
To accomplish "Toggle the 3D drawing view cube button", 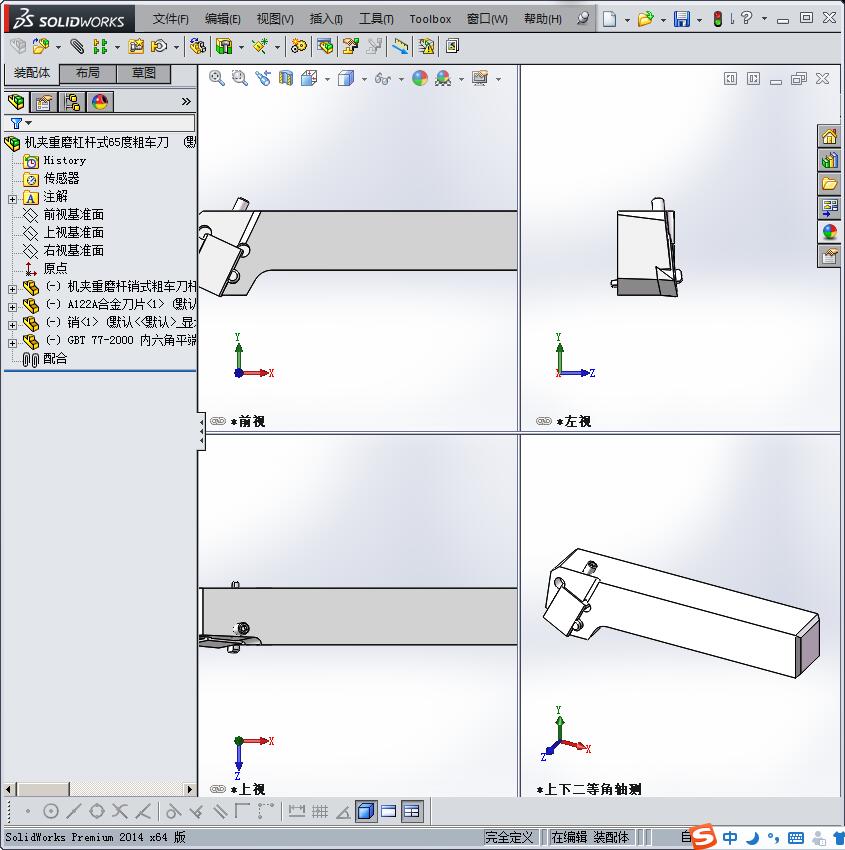I will (x=366, y=812).
